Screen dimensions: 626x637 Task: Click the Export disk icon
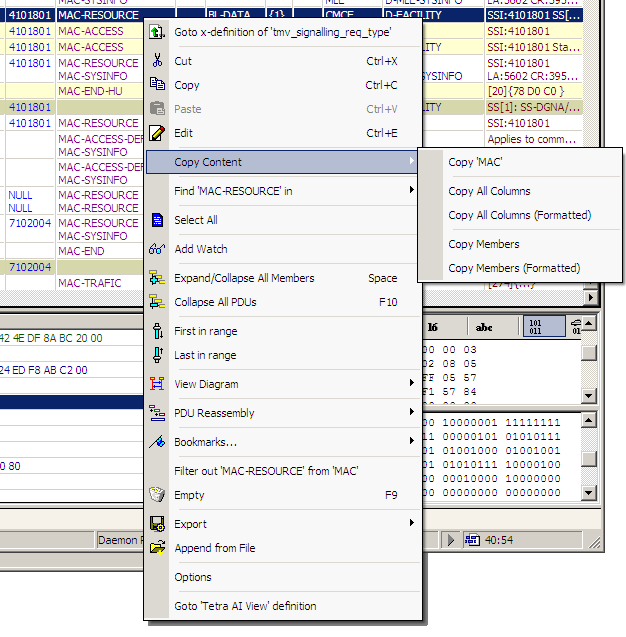pyautogui.click(x=156, y=524)
